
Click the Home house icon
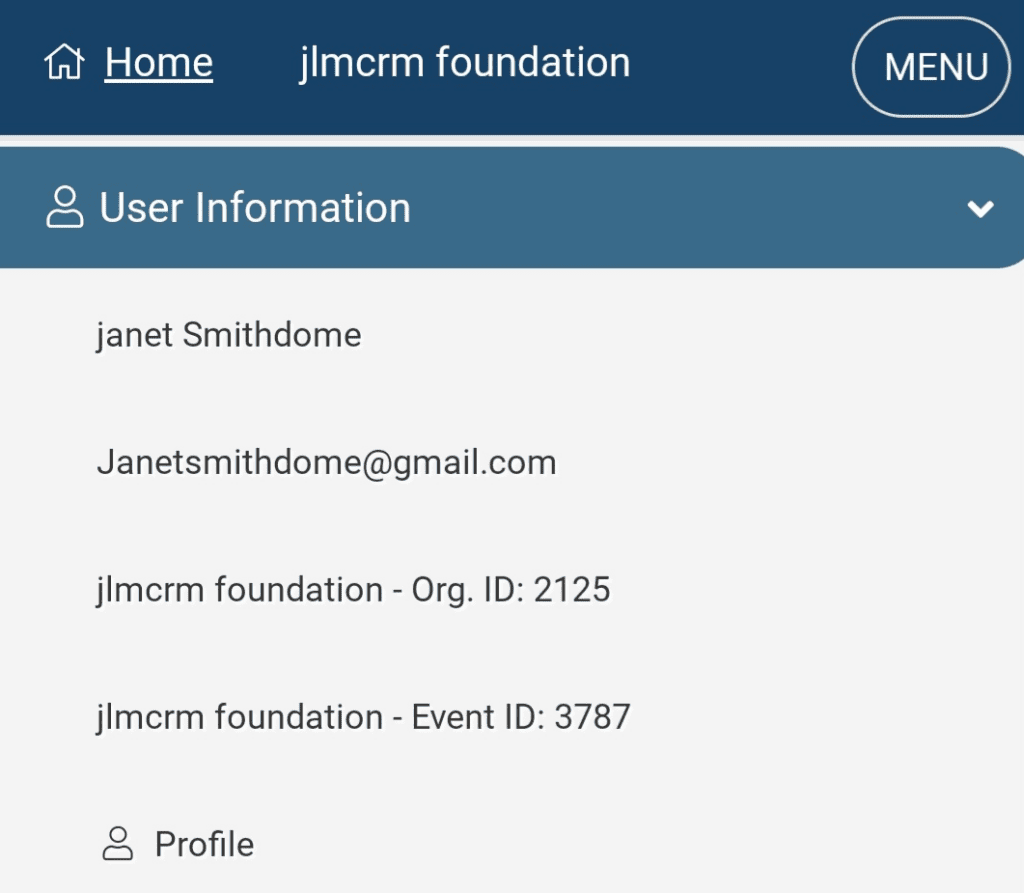(x=64, y=64)
